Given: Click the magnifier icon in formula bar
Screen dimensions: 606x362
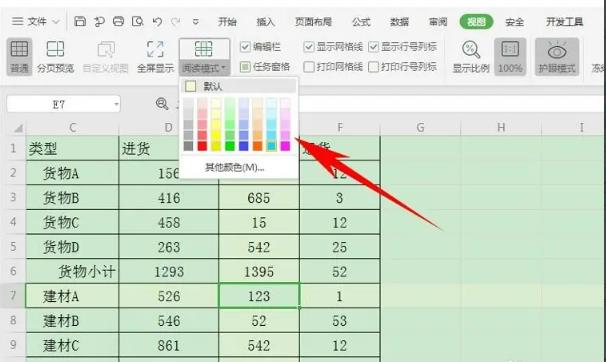Looking at the screenshot, I should (162, 104).
